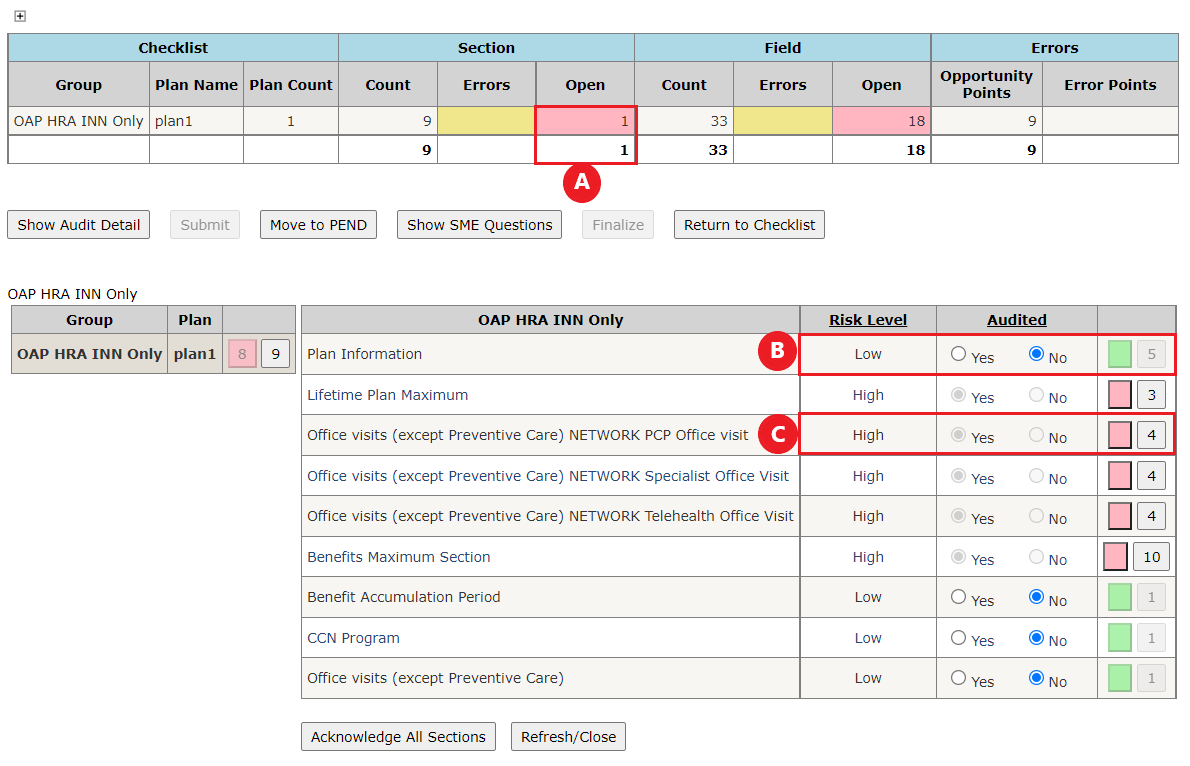The width and height of the screenshot is (1190, 766).
Task: Open the CCN Program section link
Action: coord(353,638)
